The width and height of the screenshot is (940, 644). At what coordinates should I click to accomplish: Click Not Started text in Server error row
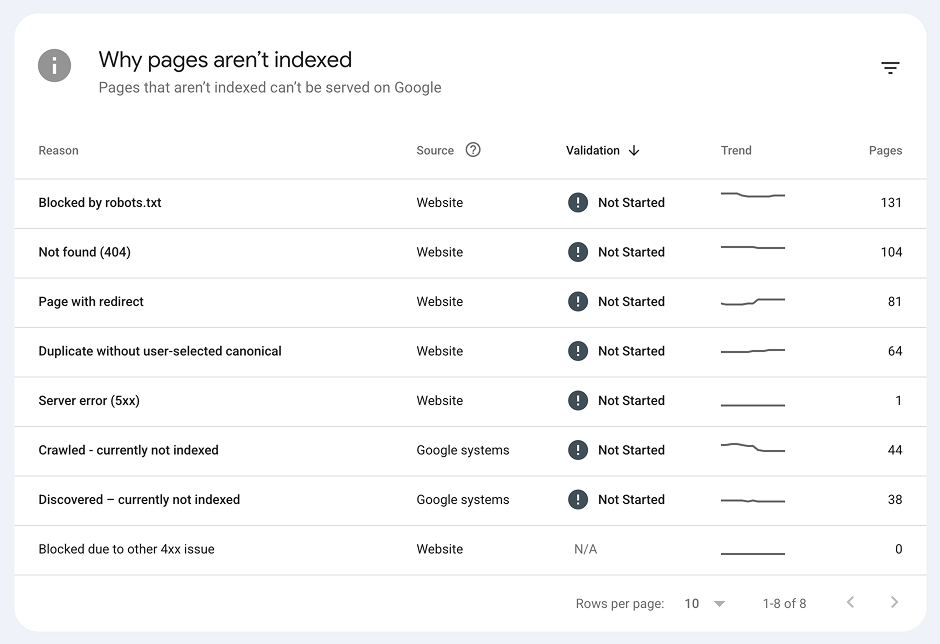tap(631, 401)
